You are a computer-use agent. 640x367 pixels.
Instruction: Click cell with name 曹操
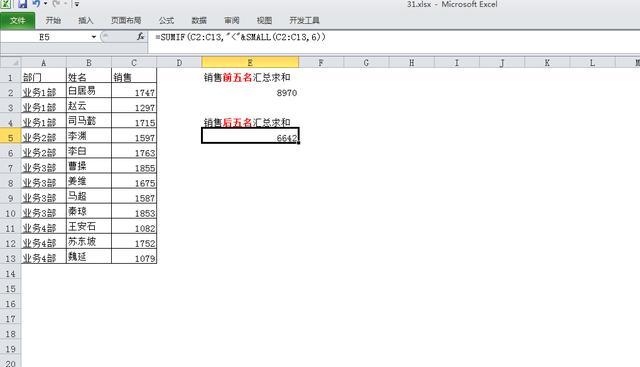click(x=89, y=167)
